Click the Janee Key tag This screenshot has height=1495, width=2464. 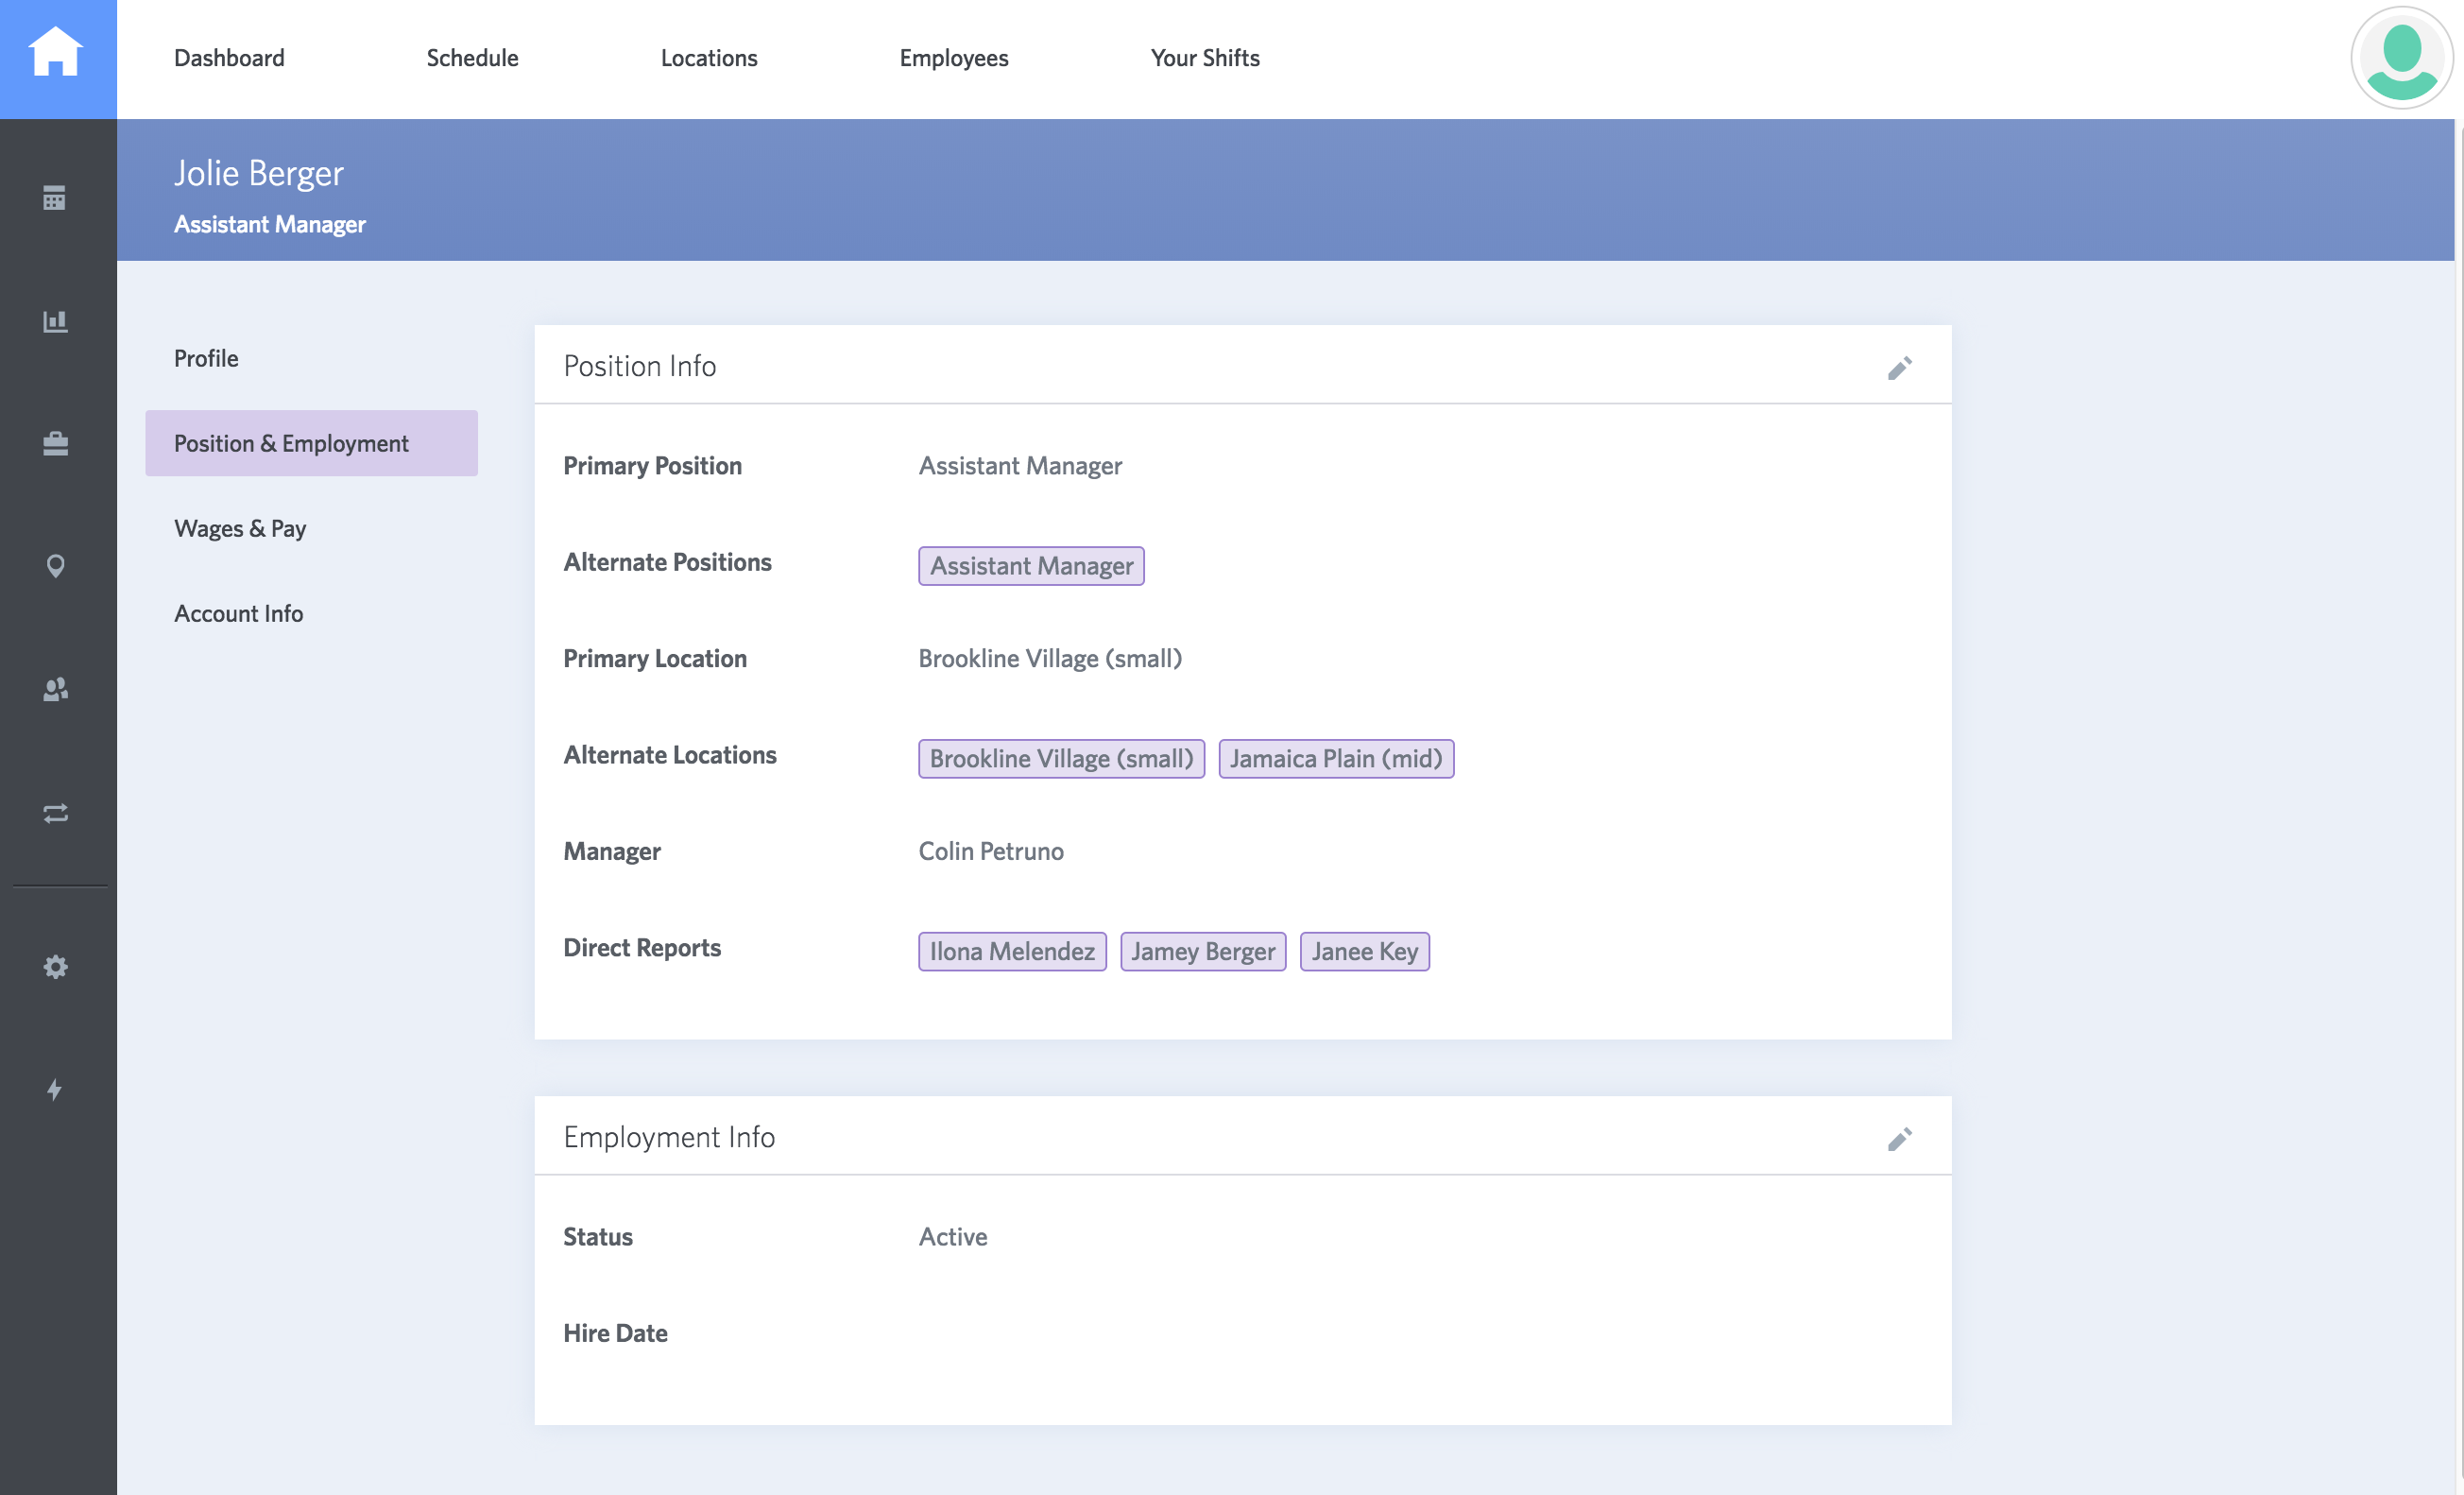[x=1364, y=951]
